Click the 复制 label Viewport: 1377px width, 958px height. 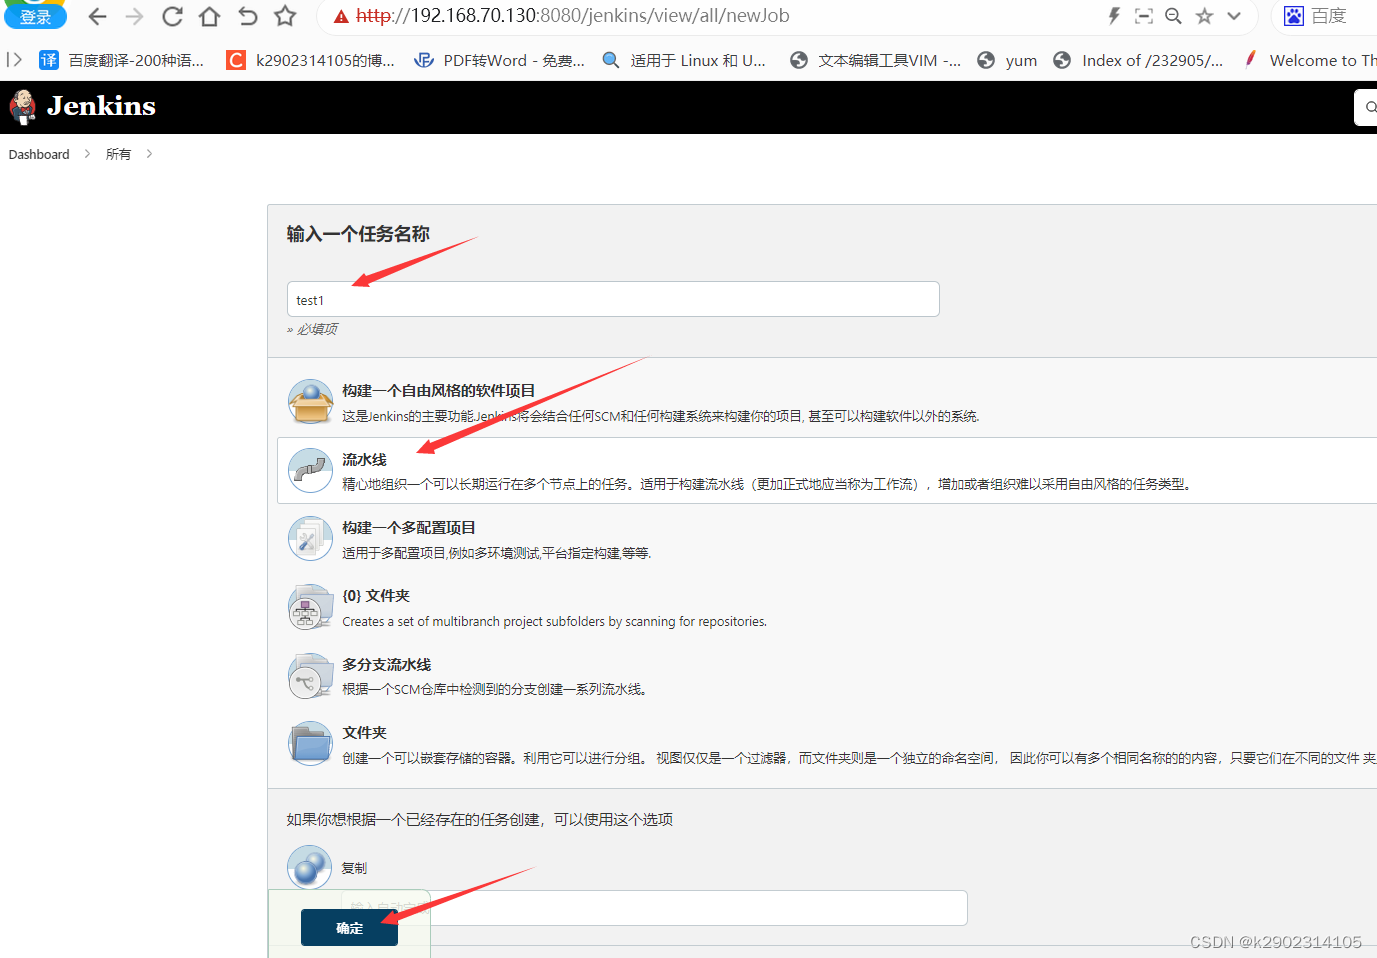(354, 868)
